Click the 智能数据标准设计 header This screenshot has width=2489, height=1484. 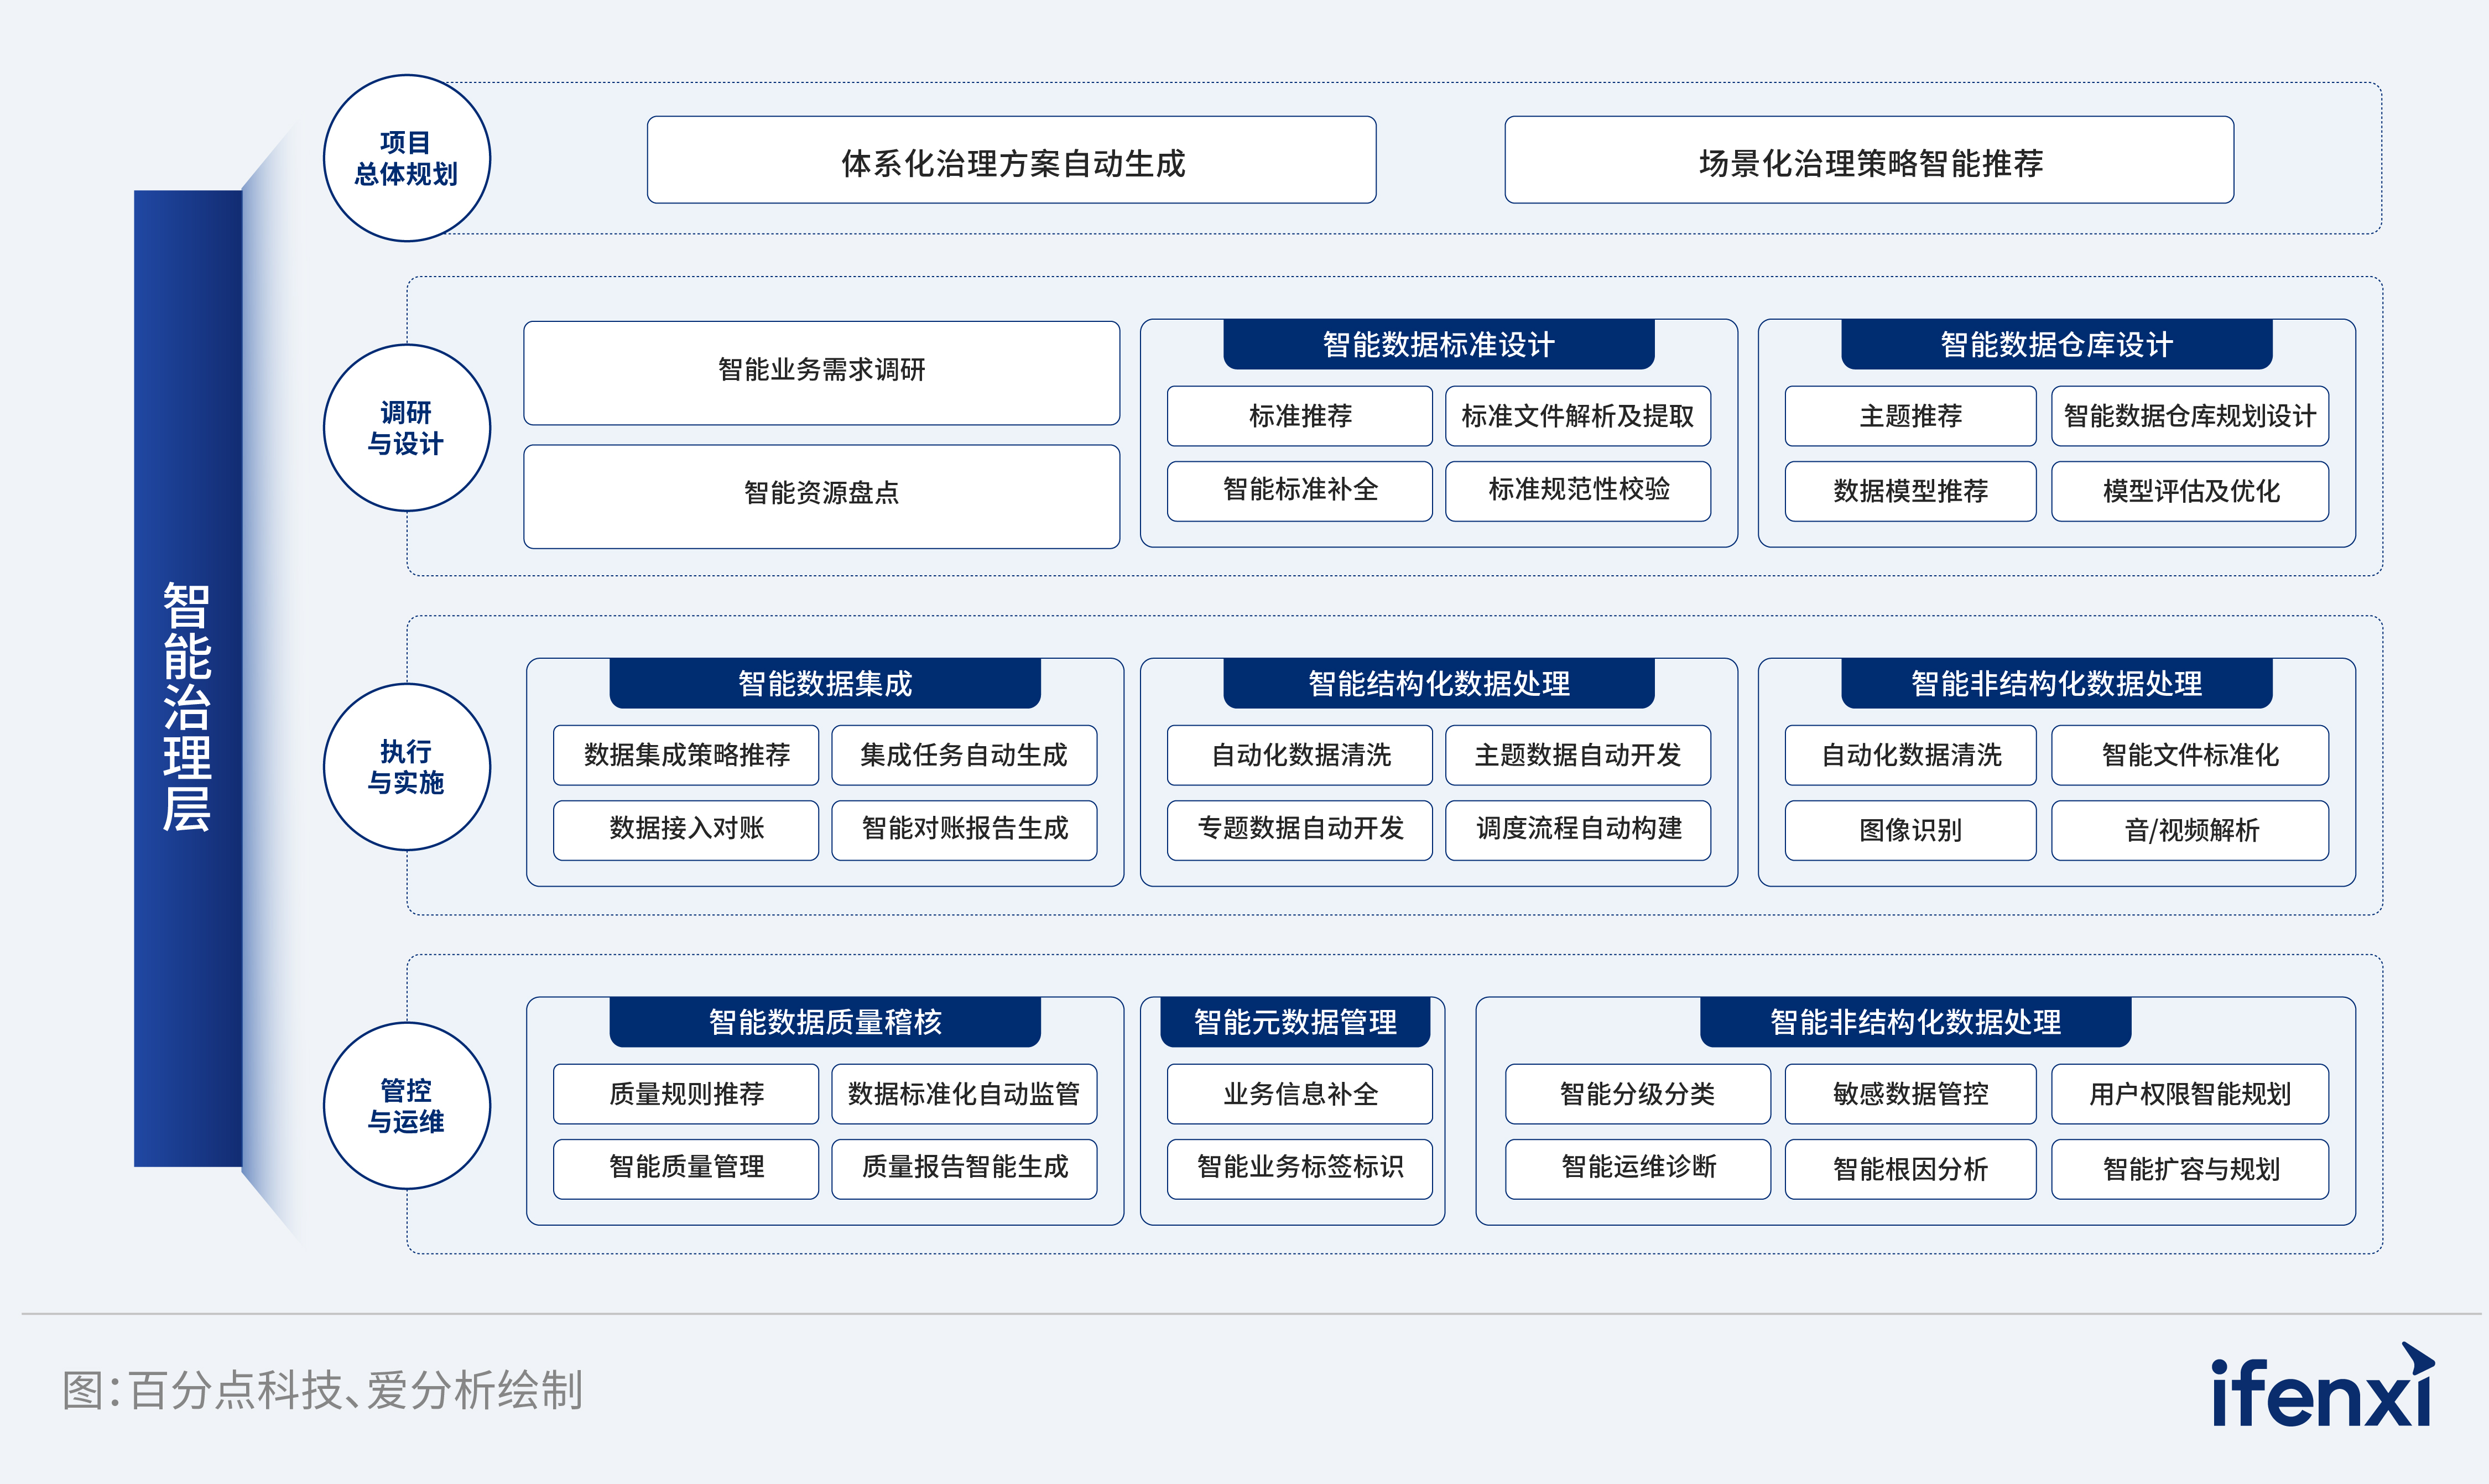tap(1438, 345)
